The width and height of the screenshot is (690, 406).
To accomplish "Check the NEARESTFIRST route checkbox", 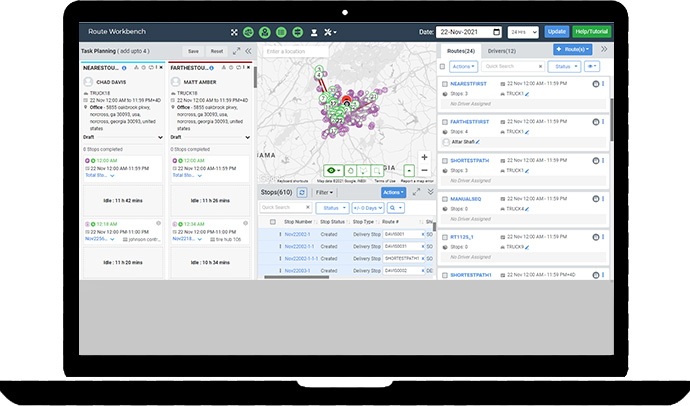I will tap(444, 85).
